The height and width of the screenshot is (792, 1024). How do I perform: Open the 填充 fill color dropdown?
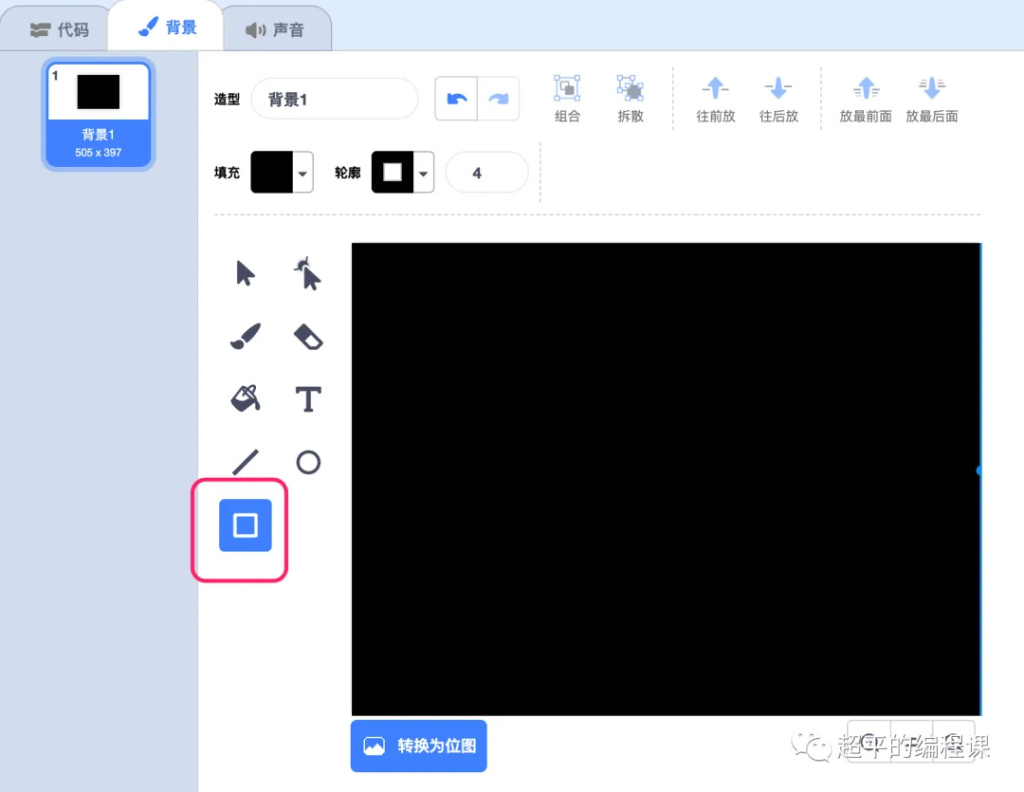[302, 173]
